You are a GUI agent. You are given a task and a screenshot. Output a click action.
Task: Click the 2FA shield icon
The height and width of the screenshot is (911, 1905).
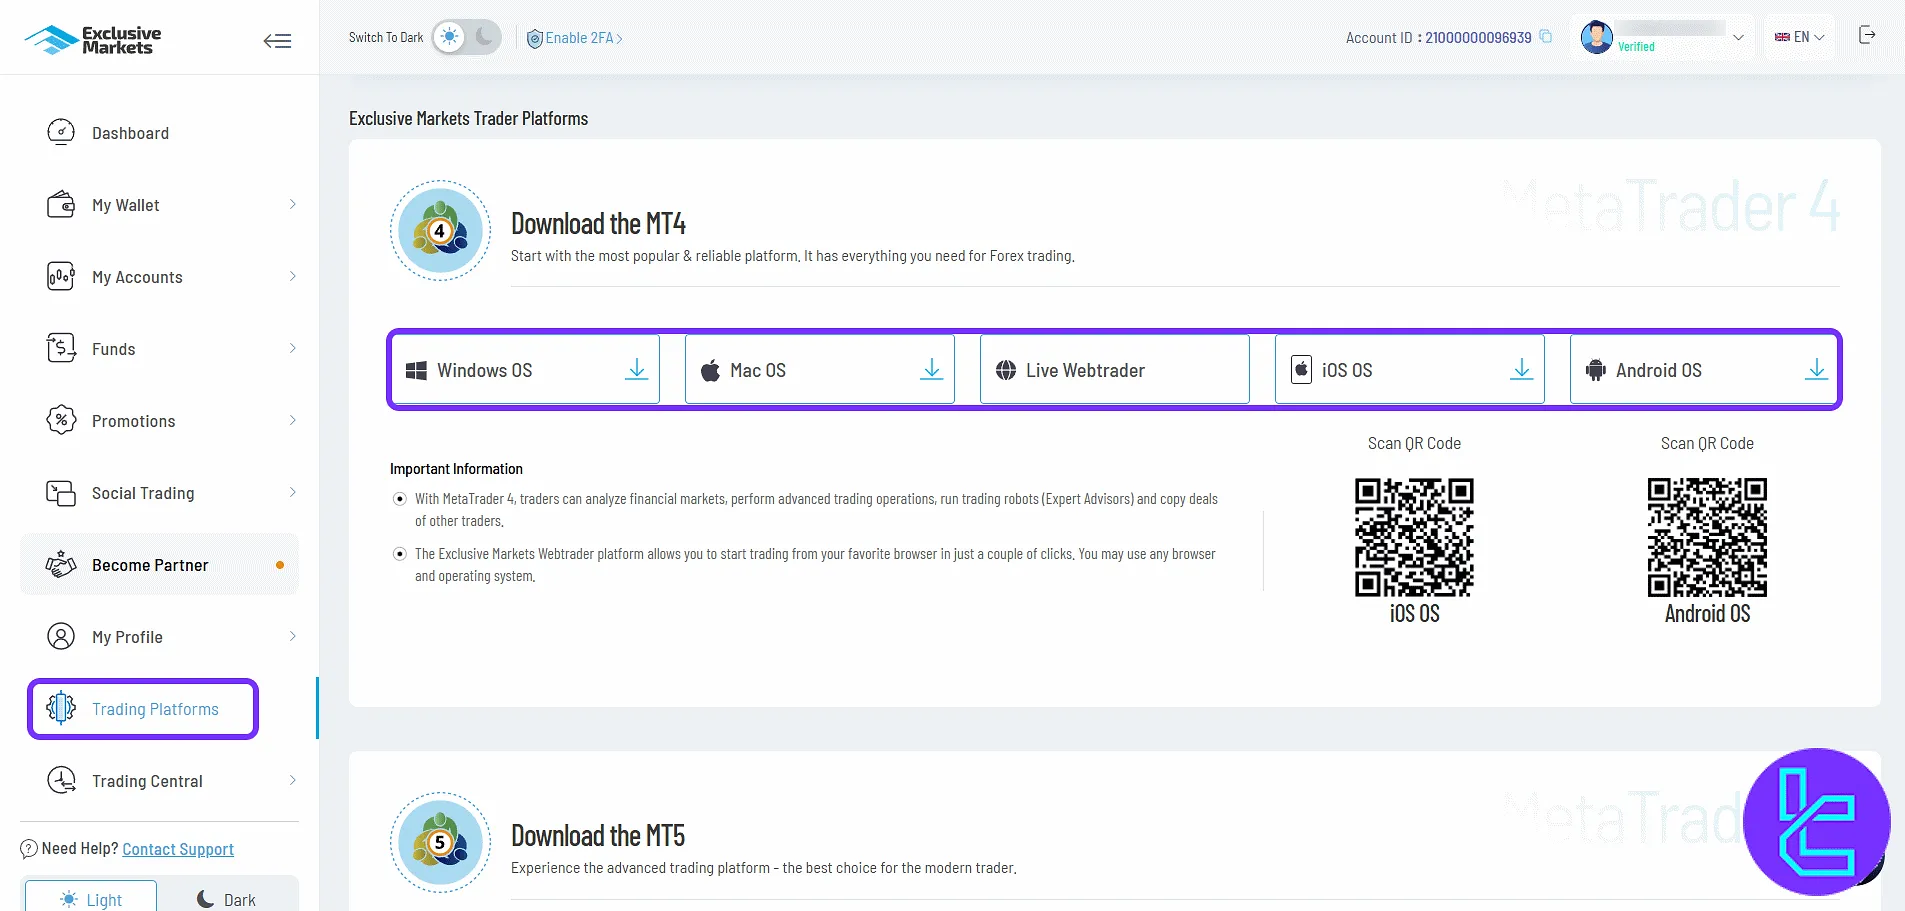(535, 38)
